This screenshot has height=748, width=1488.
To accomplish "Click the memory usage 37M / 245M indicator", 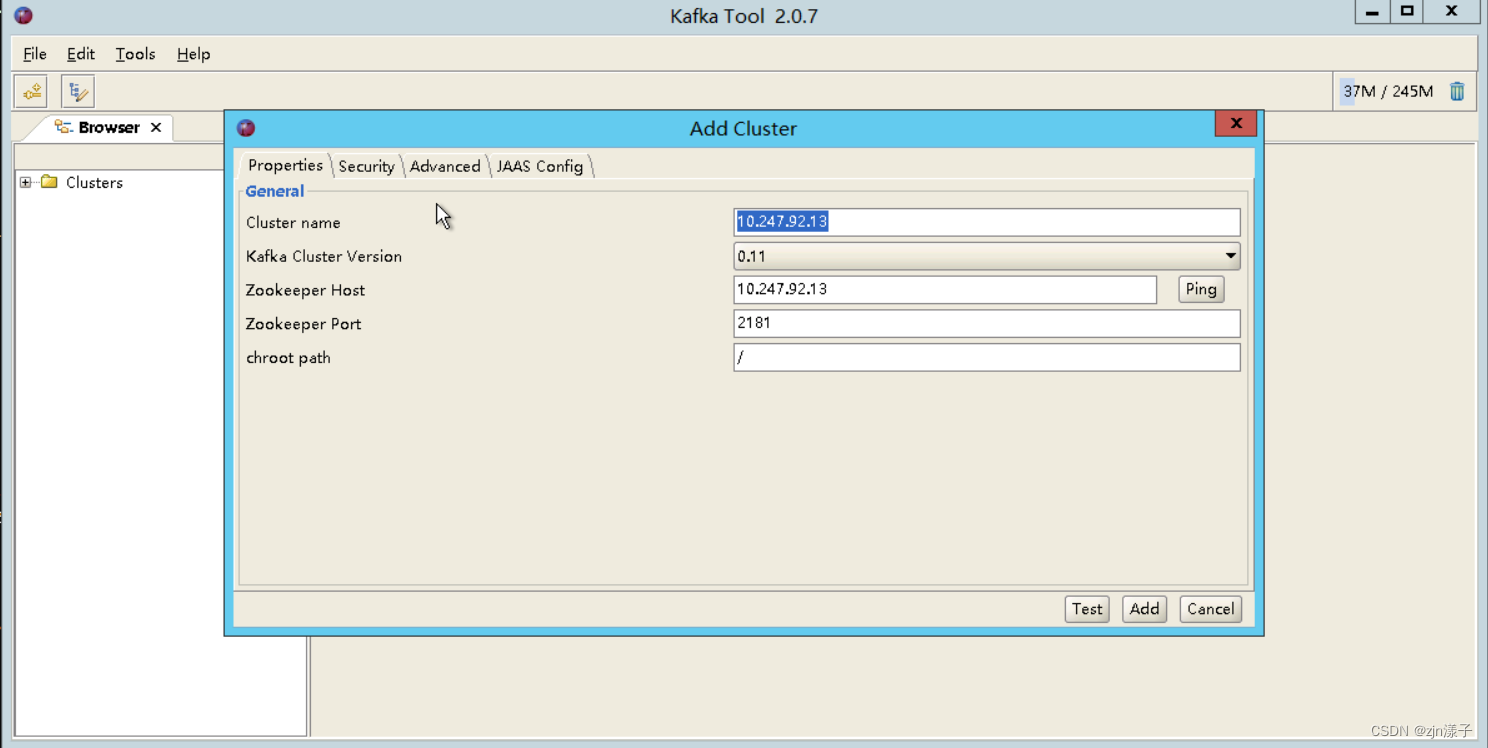I will tap(1388, 91).
